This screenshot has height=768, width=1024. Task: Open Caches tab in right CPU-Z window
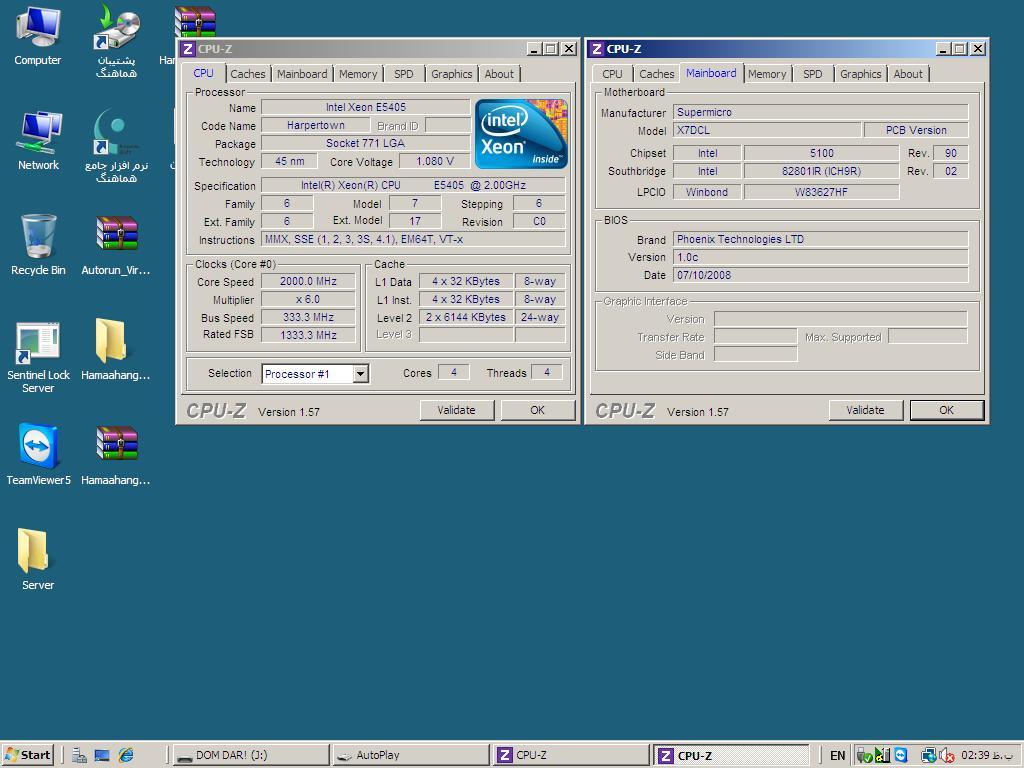coord(656,74)
